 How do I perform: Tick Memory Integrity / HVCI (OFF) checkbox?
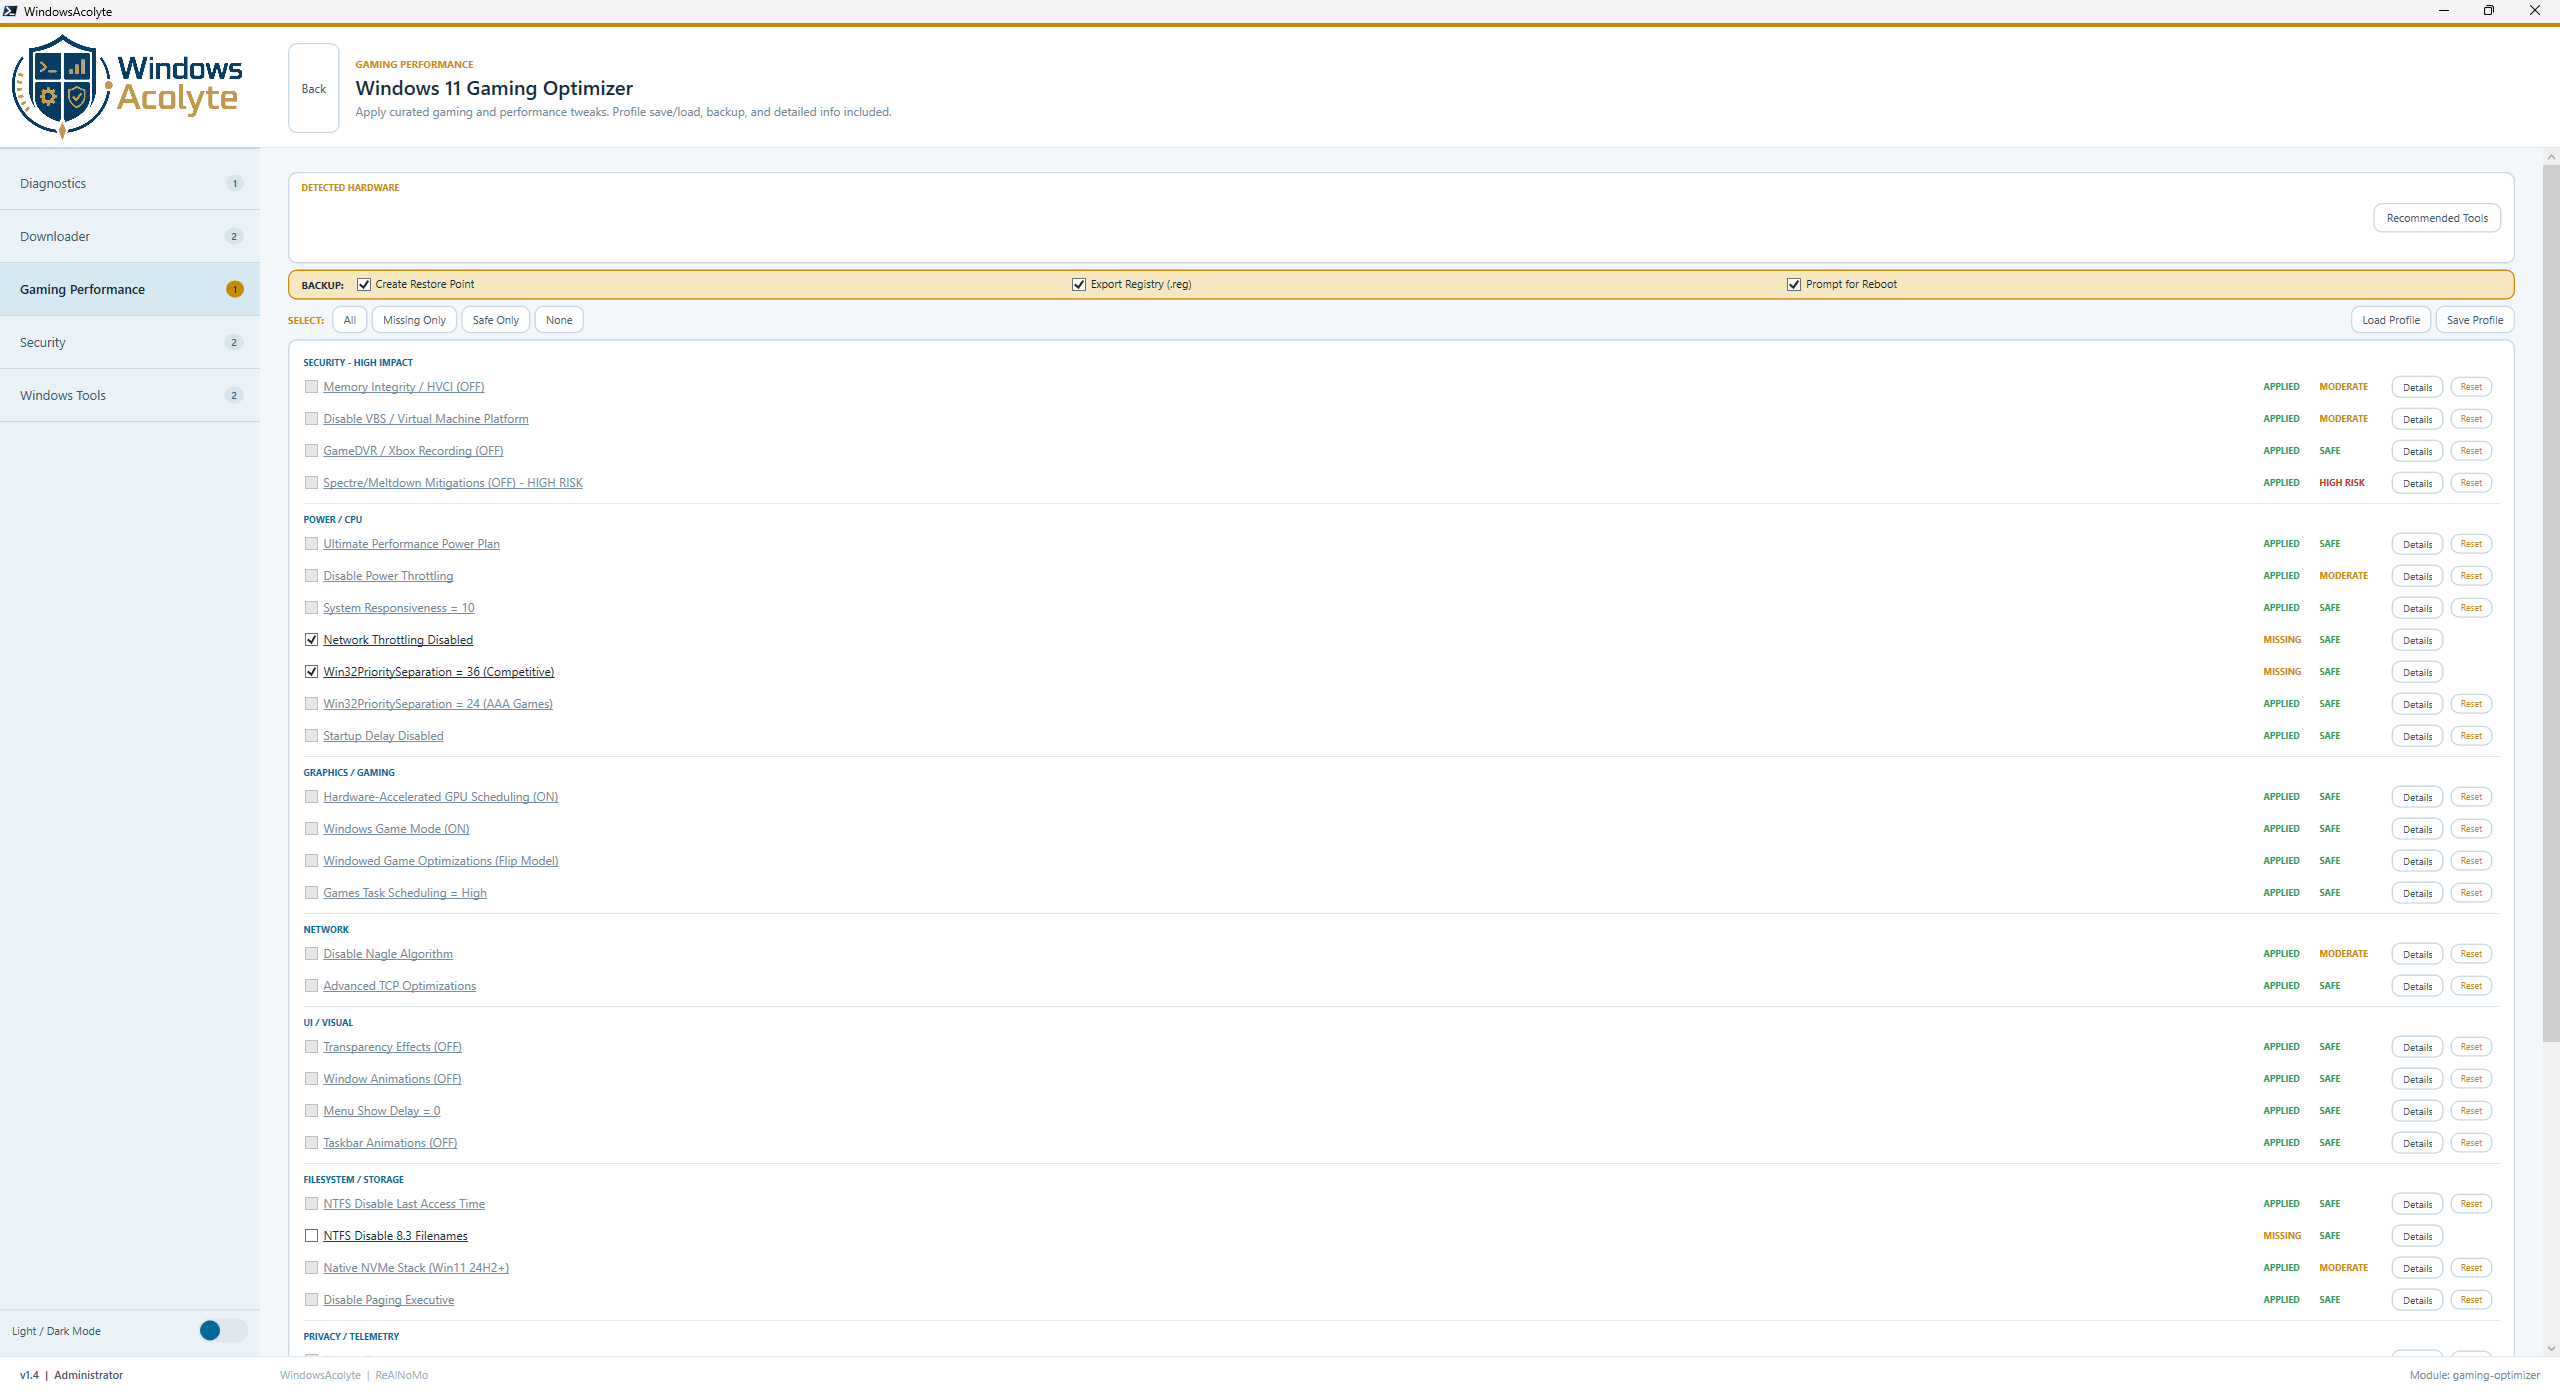(312, 387)
